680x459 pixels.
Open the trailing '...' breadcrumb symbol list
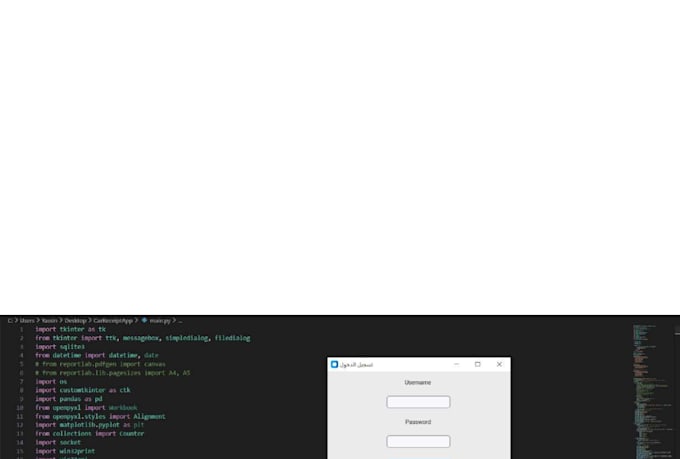coord(180,321)
